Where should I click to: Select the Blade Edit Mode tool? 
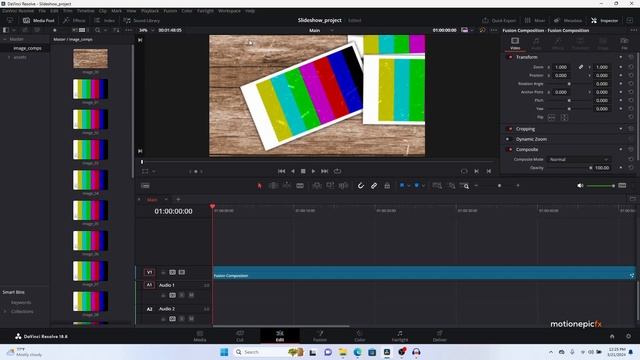coord(300,186)
